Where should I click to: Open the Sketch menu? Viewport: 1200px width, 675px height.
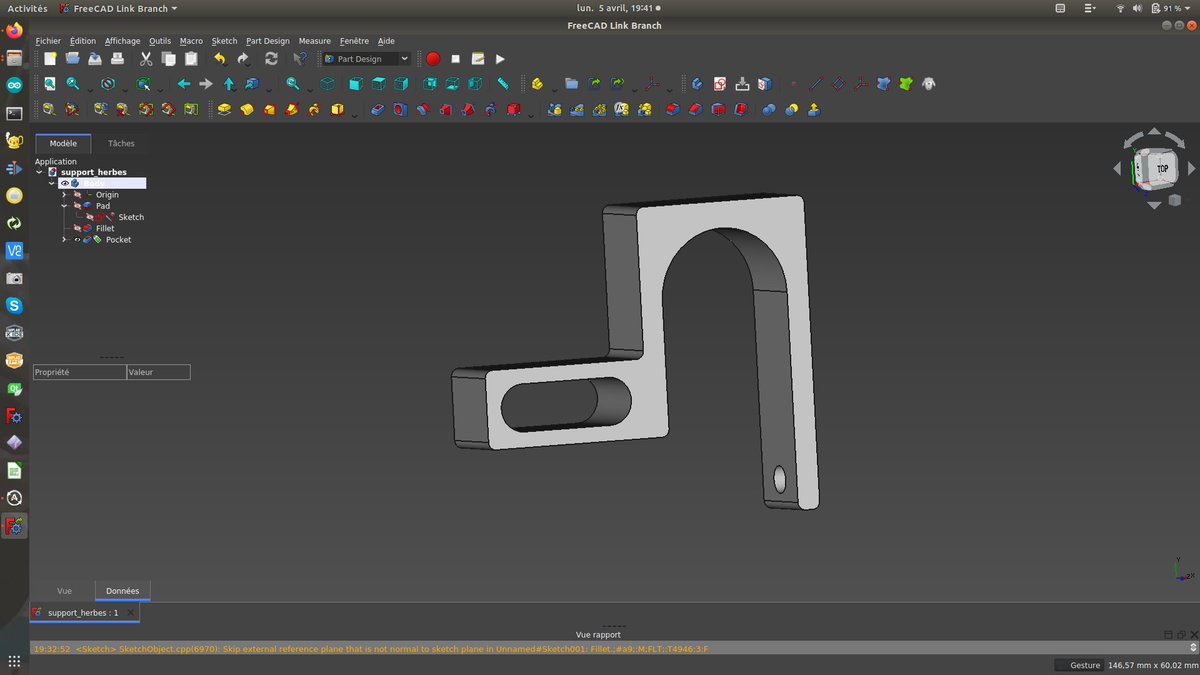(224, 41)
